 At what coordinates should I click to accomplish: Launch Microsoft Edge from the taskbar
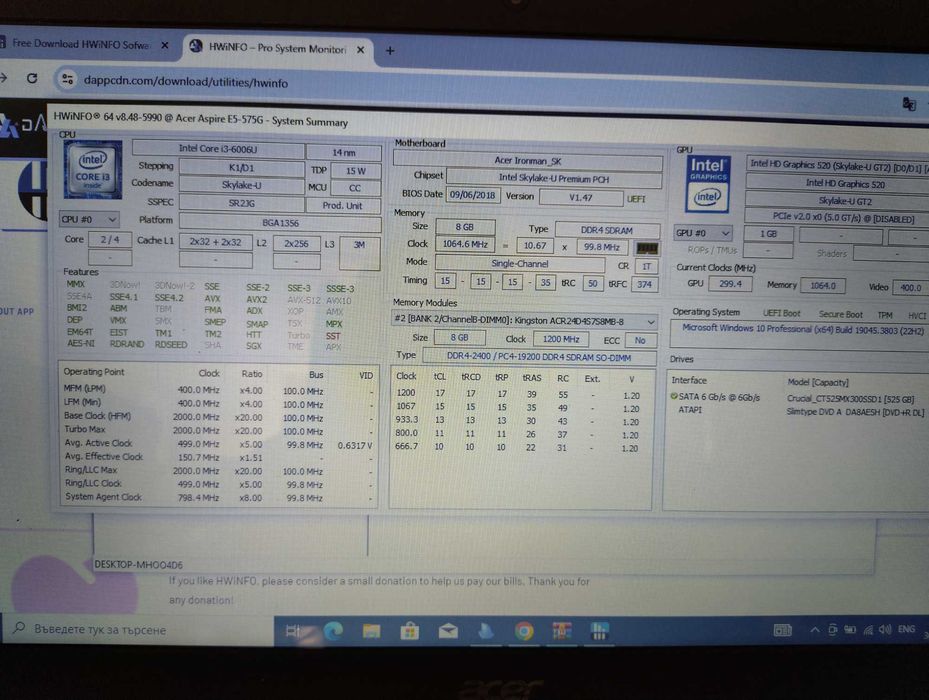pyautogui.click(x=333, y=631)
